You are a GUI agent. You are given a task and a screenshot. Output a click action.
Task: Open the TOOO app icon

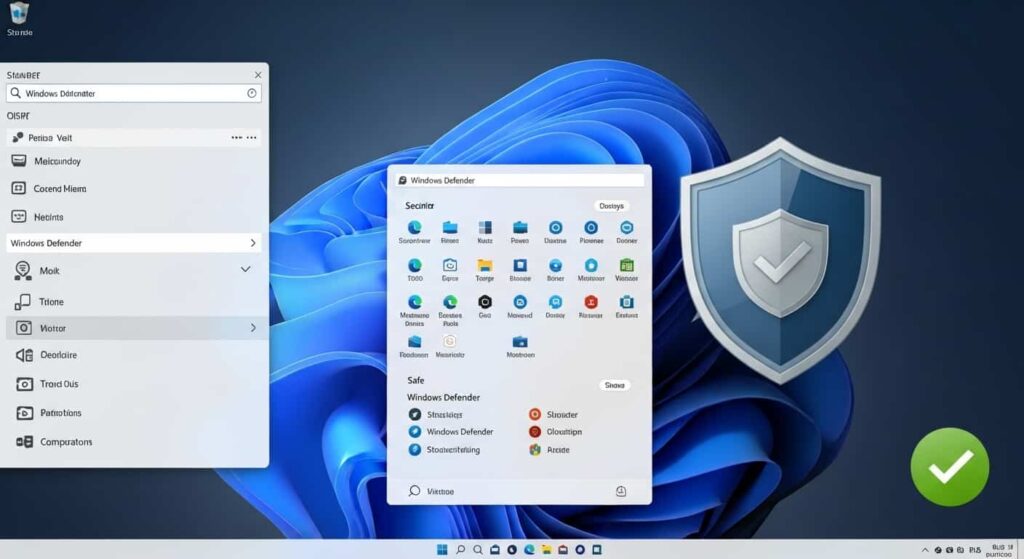tap(414, 265)
